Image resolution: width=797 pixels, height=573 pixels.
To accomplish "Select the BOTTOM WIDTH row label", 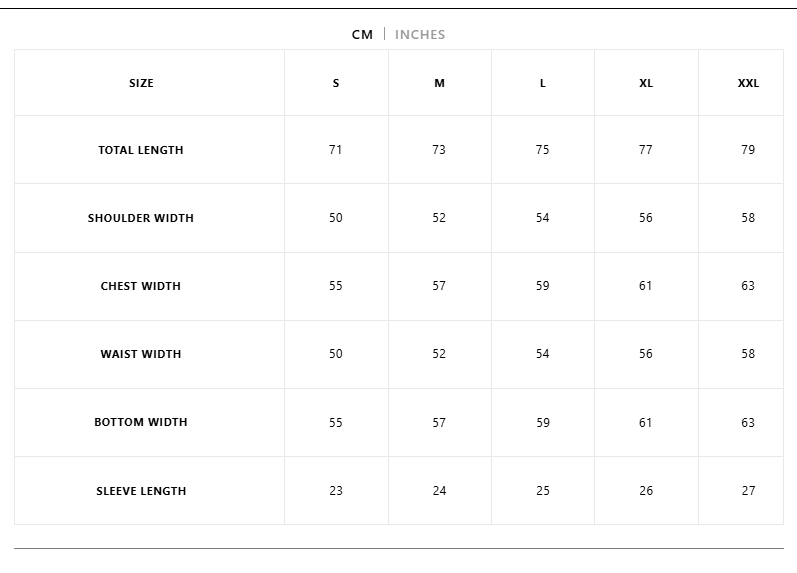I will (x=141, y=422).
